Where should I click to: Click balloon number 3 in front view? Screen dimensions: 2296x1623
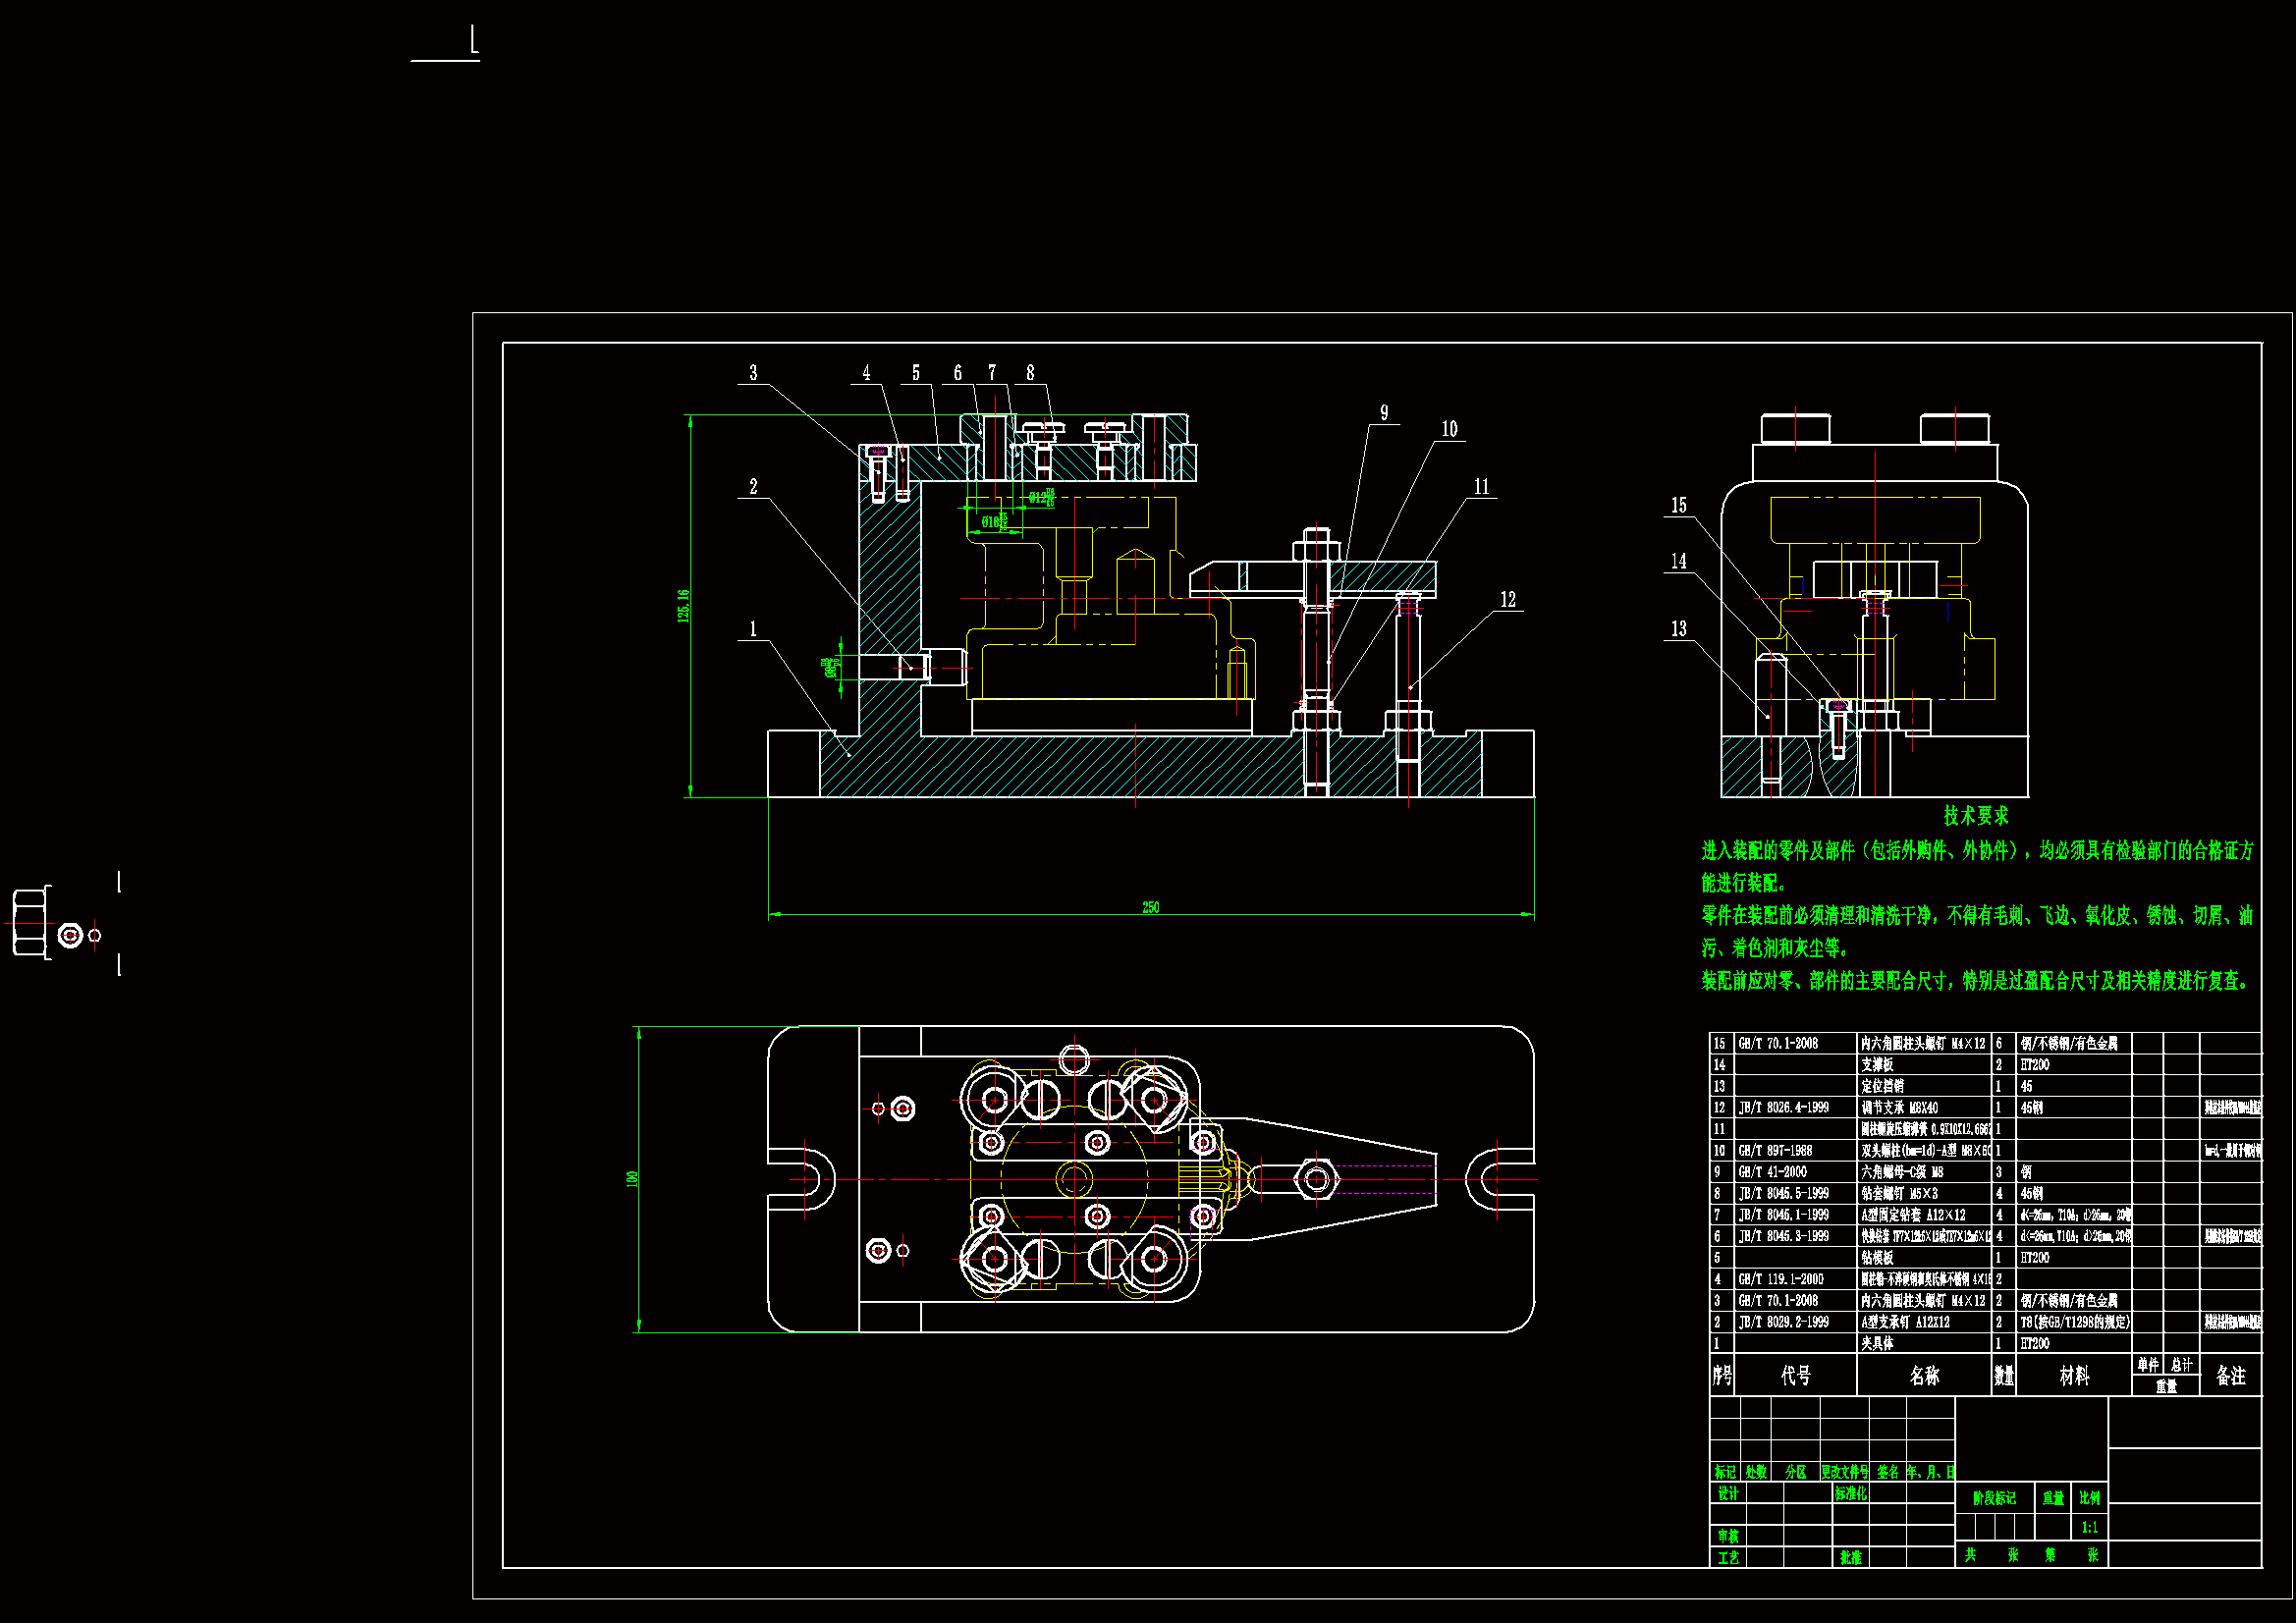[753, 373]
